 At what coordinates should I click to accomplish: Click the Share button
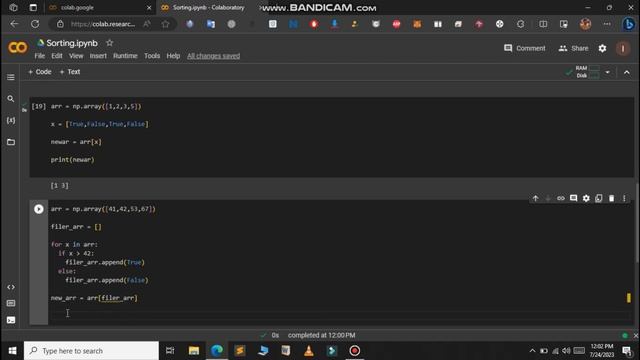(573, 48)
